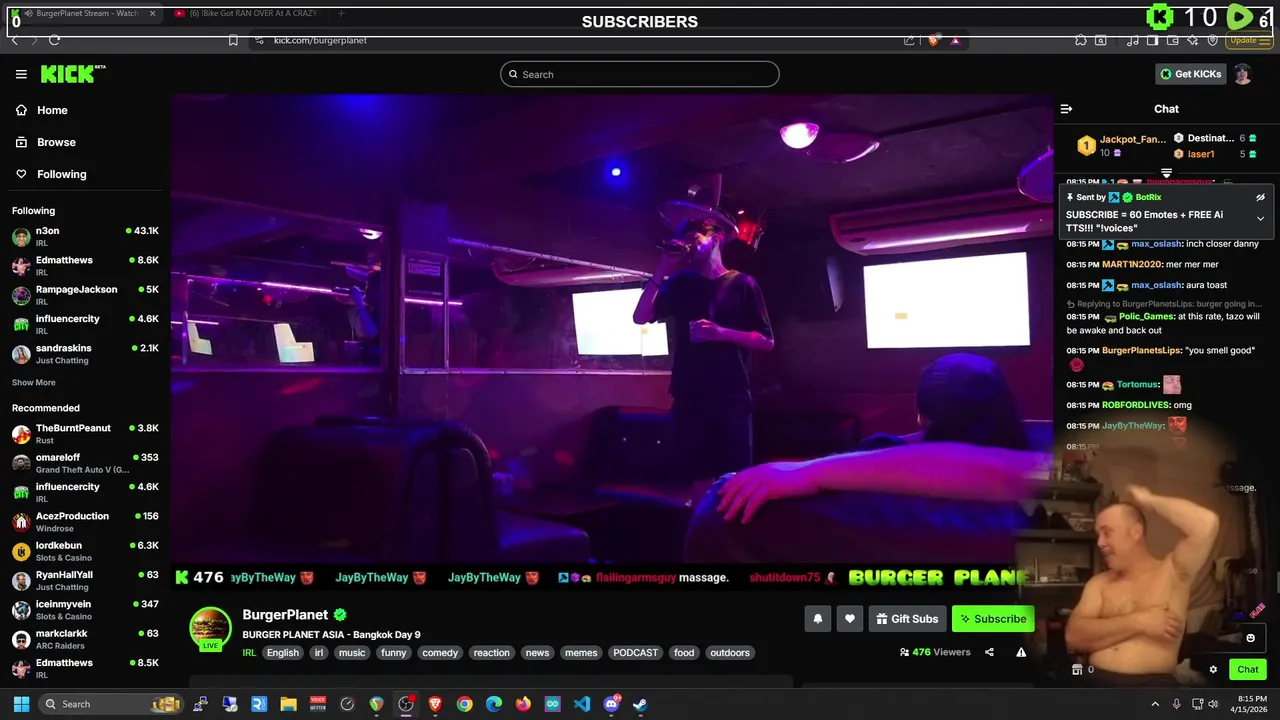Open Visual Studio Code from taskbar
Screen dimensions: 1280x720
pyautogui.click(x=582, y=704)
